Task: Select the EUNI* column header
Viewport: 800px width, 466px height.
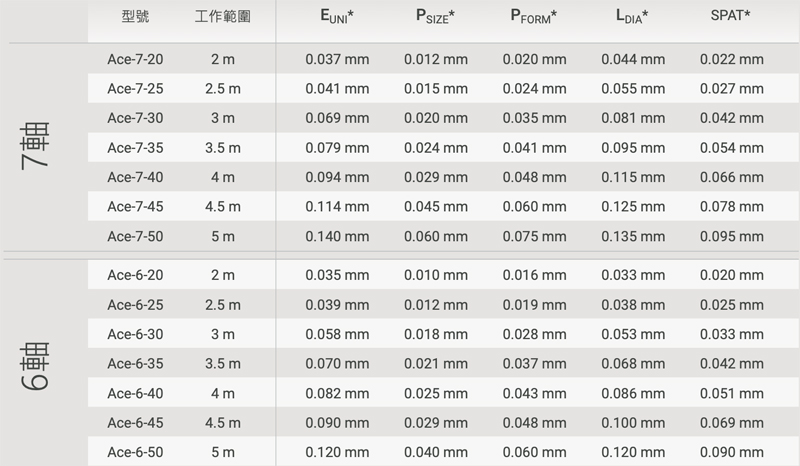Action: (337, 17)
